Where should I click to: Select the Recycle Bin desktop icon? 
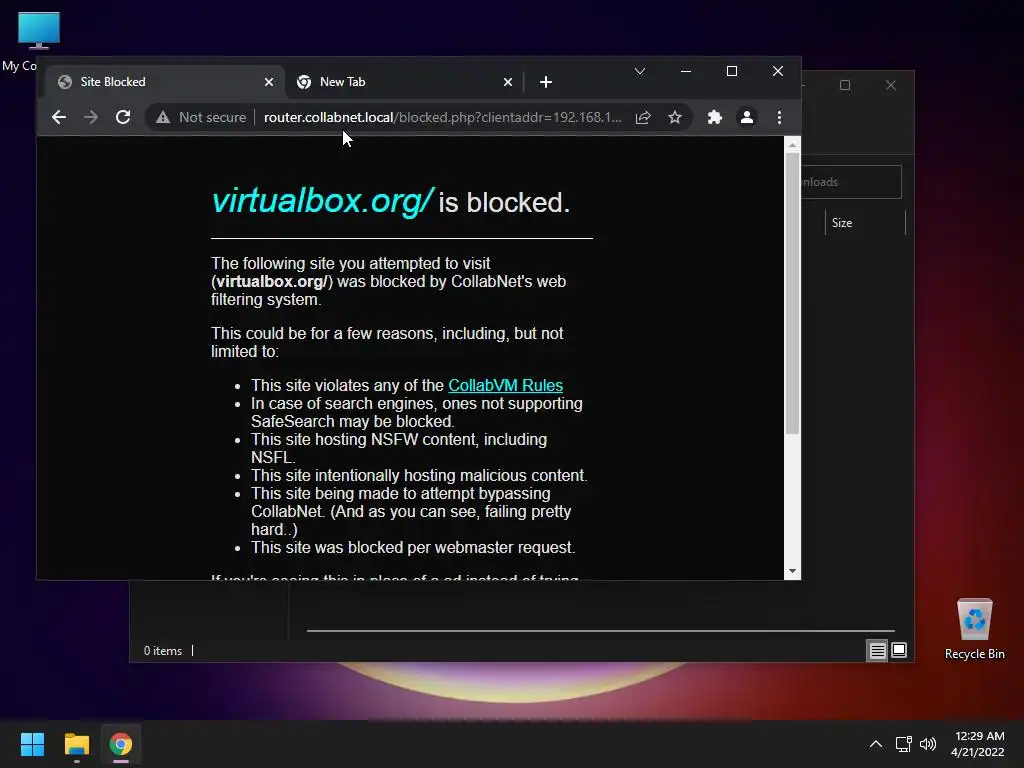pos(974,630)
